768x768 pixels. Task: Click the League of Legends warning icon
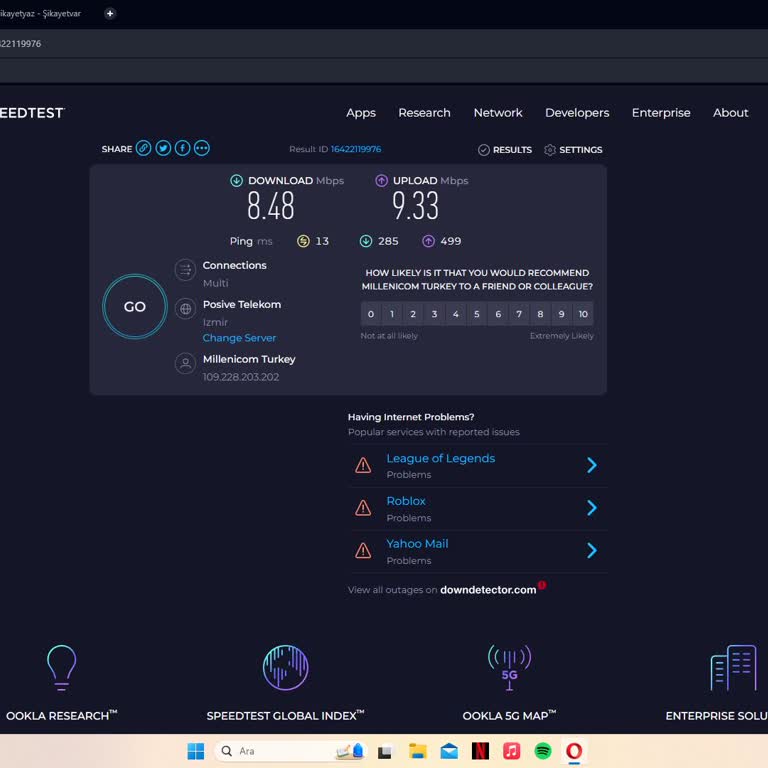pos(363,465)
